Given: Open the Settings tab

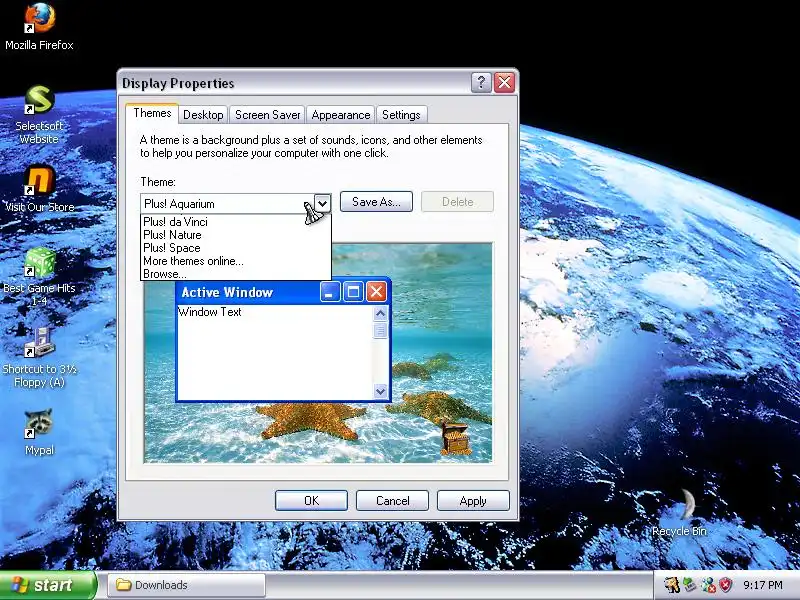Looking at the screenshot, I should pos(401,115).
